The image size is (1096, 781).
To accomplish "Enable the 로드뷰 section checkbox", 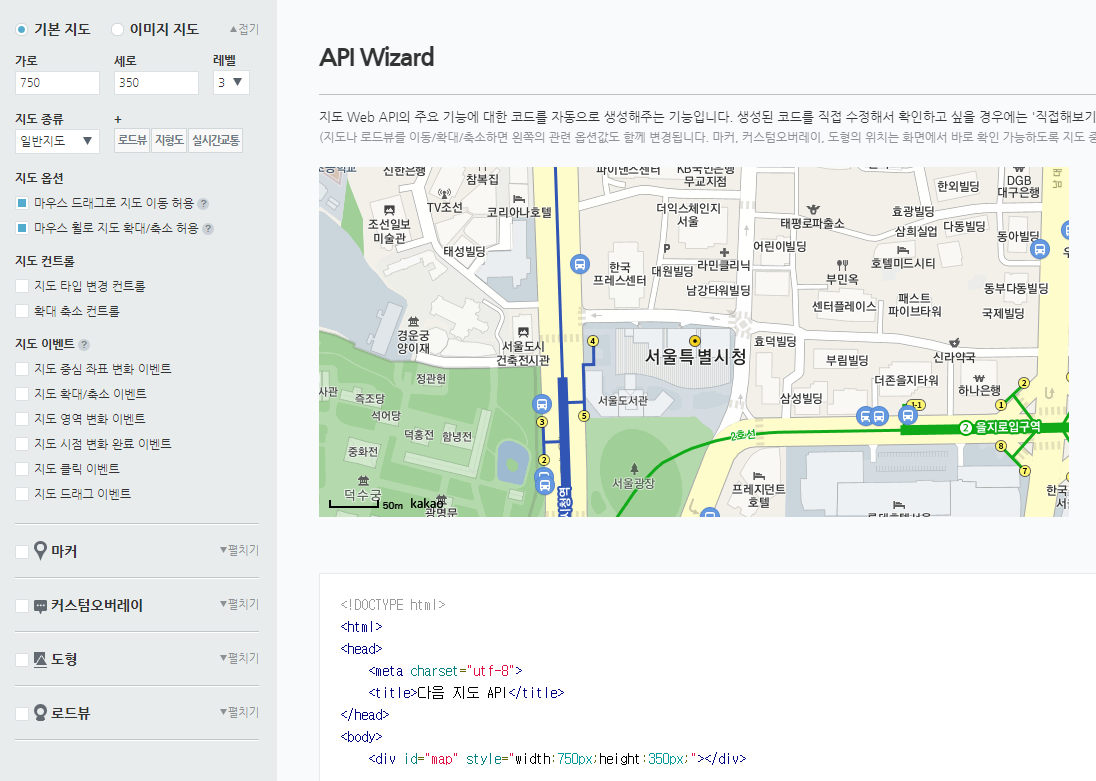I will pos(22,713).
